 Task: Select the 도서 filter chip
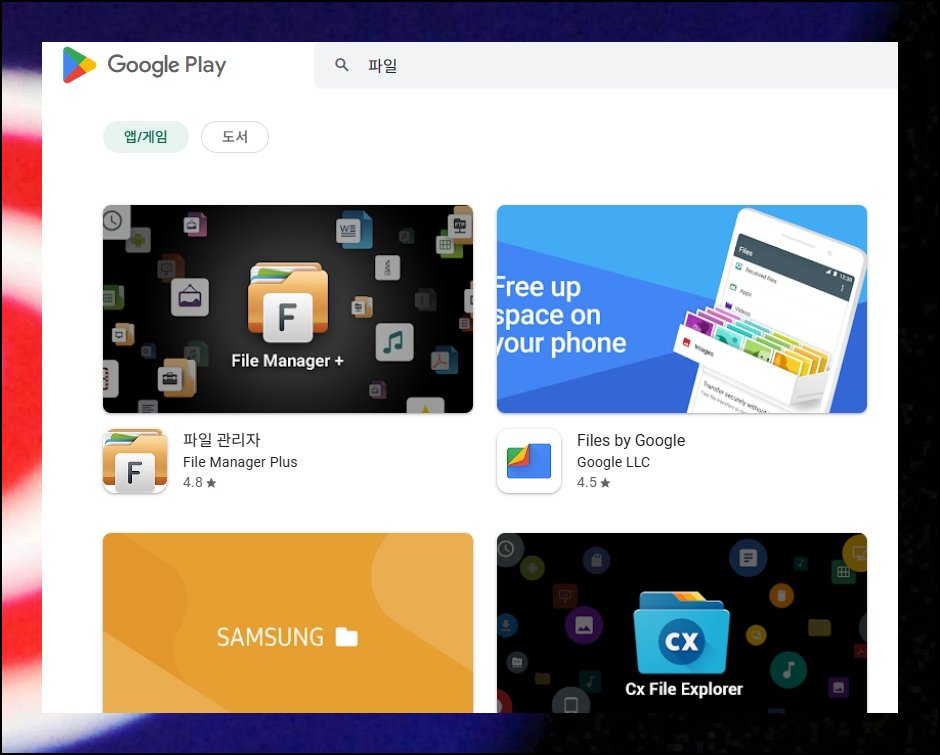point(234,137)
